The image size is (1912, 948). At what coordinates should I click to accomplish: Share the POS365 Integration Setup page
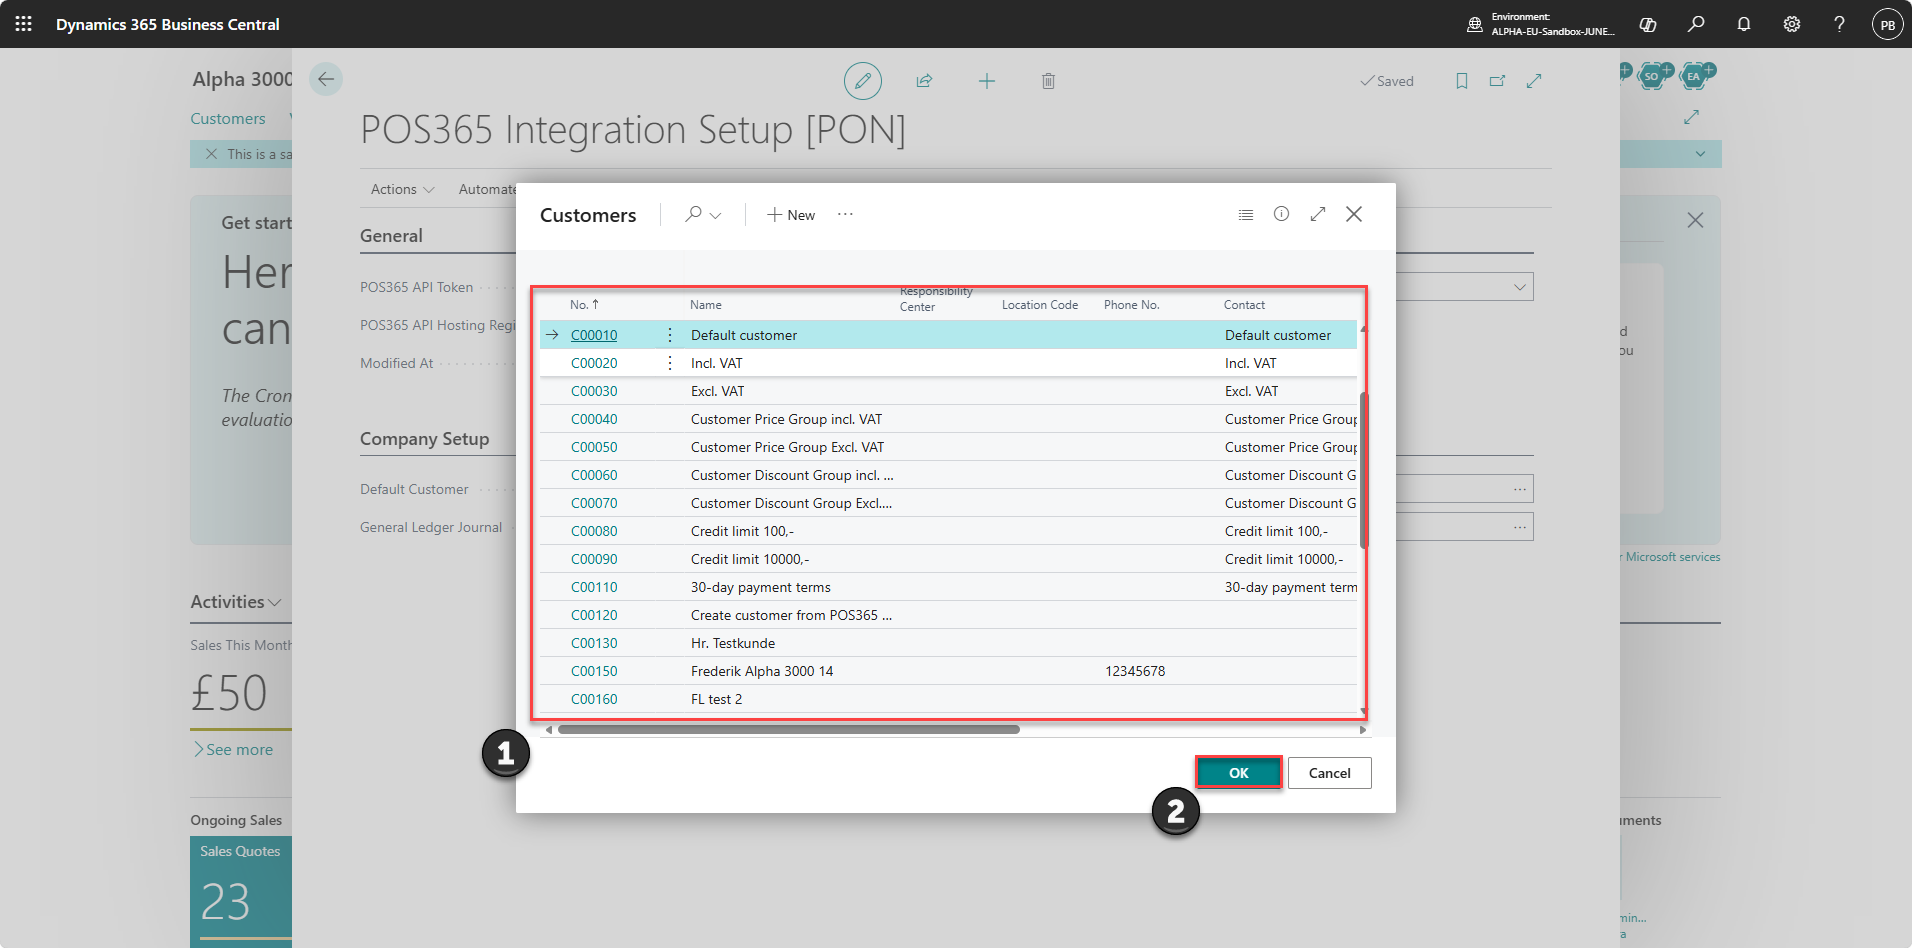[x=925, y=81]
